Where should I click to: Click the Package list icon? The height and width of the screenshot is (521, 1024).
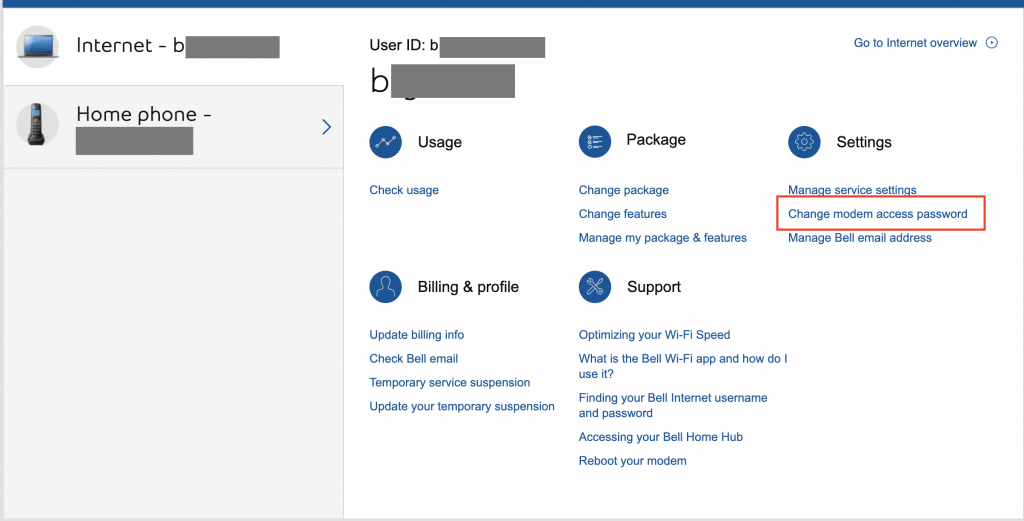tap(595, 142)
